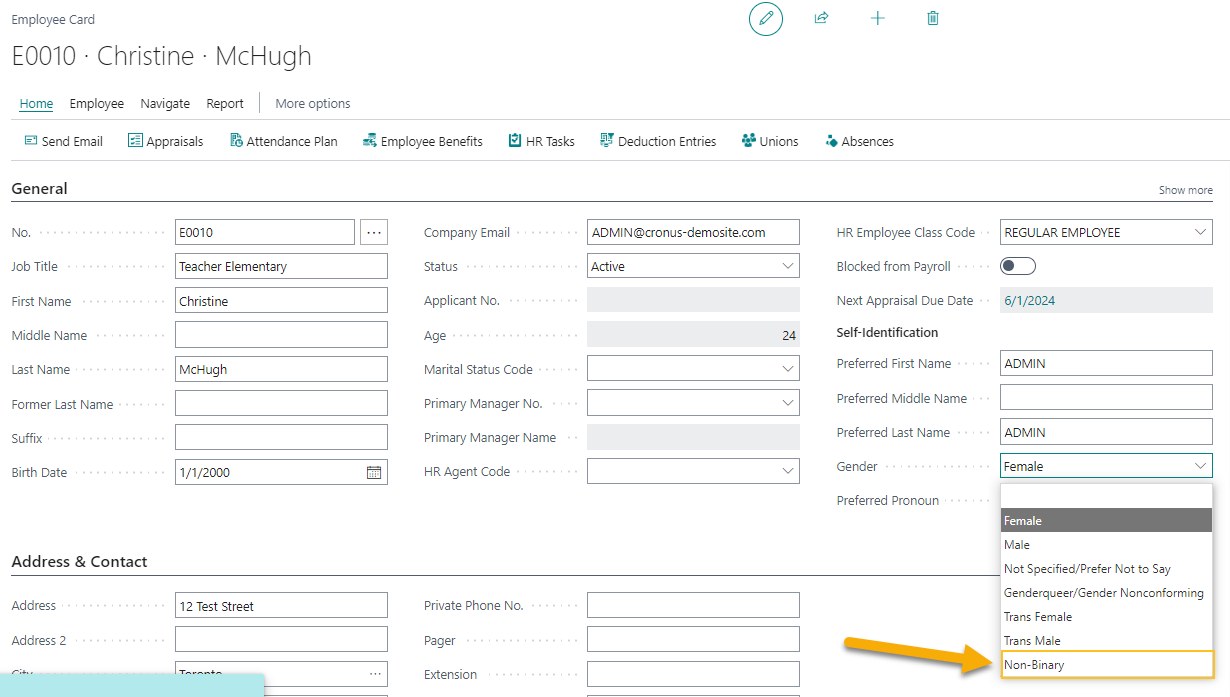Toggle Blocked from Payroll switch

point(1017,265)
